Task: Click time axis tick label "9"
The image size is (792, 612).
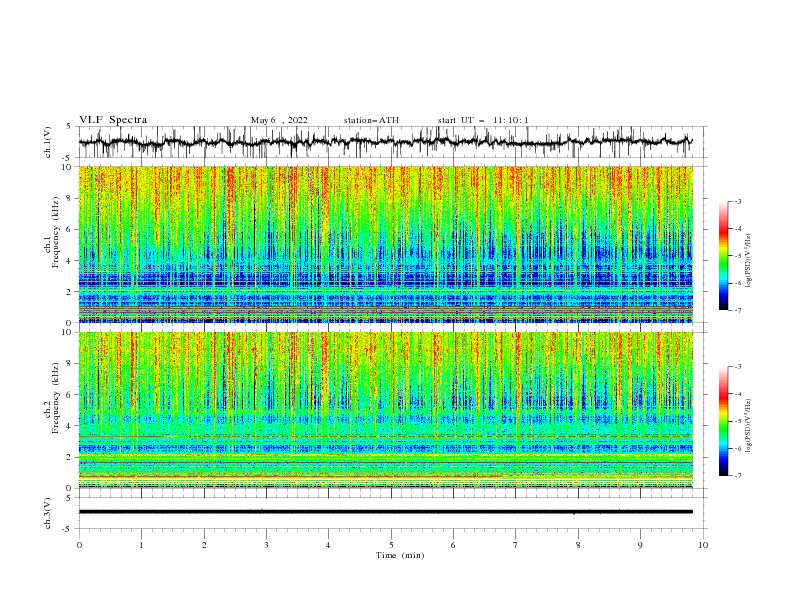Action: [640, 545]
